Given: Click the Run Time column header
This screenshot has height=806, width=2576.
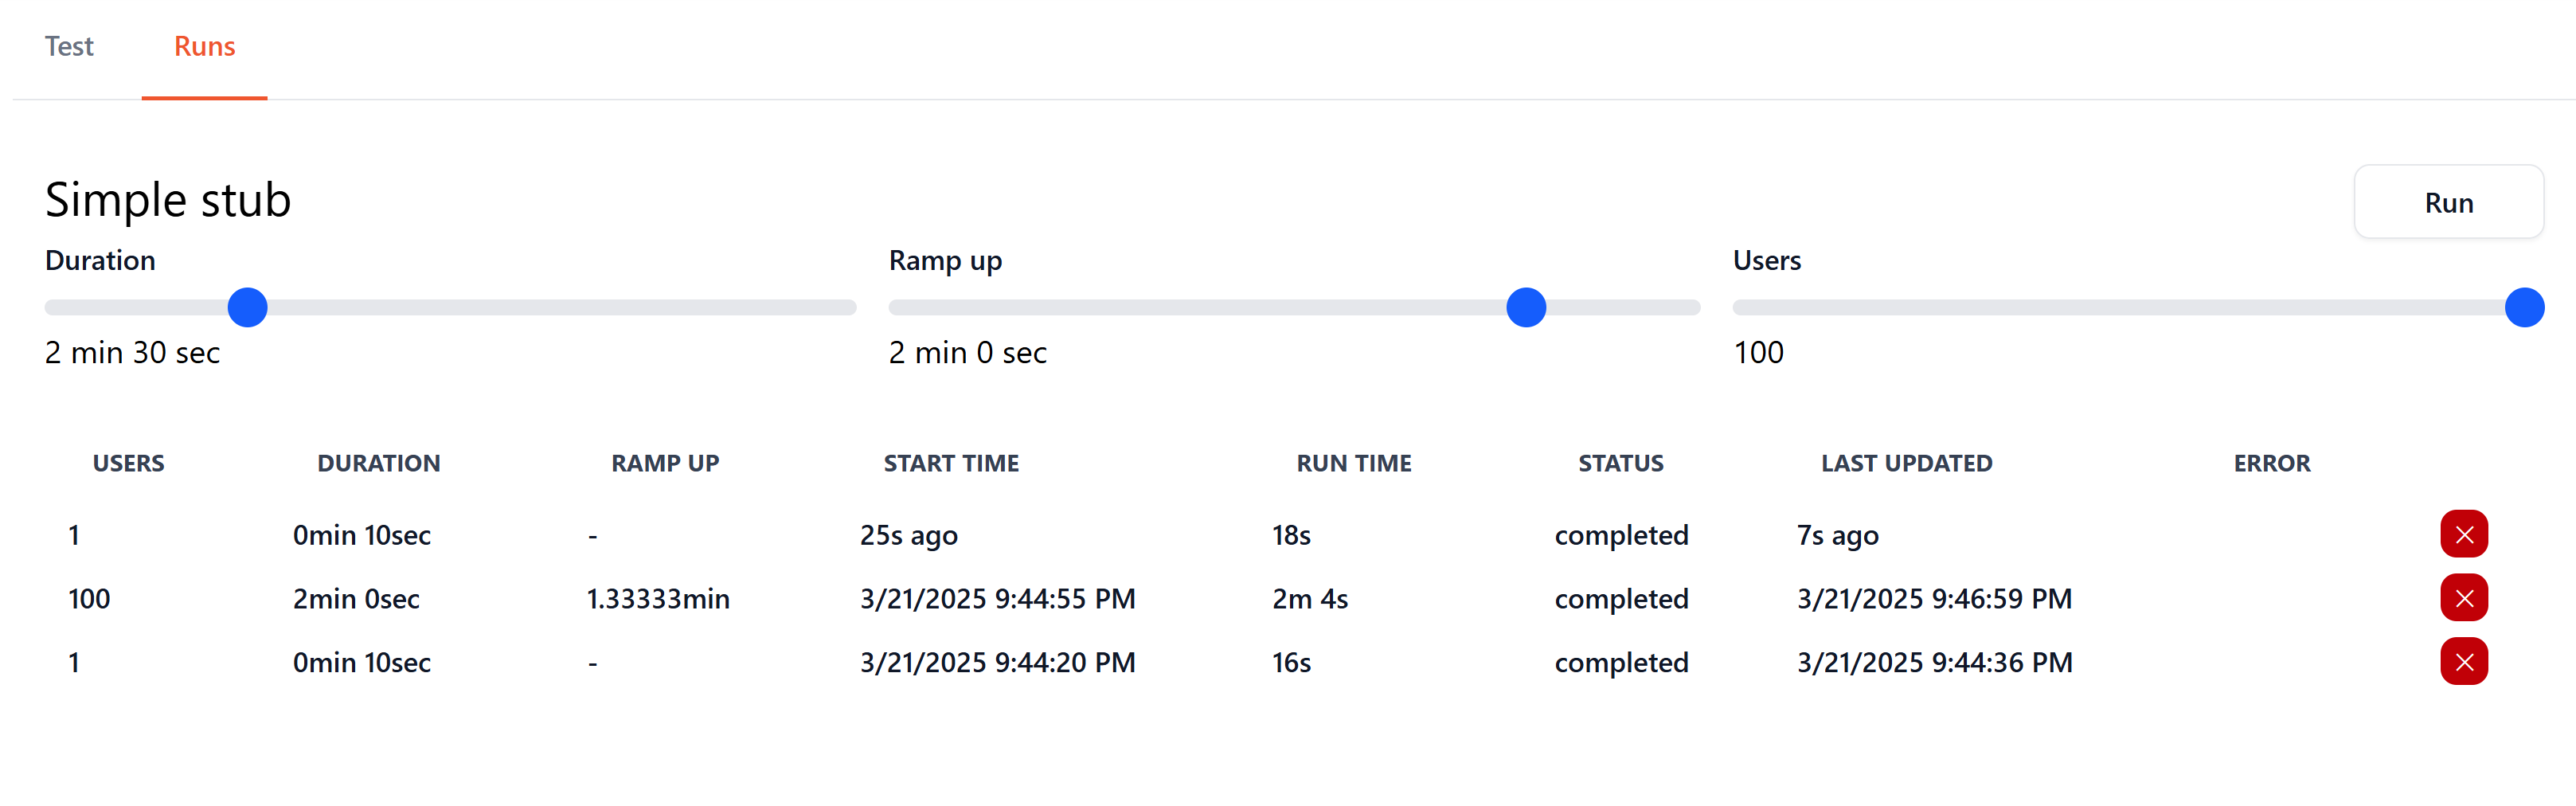Looking at the screenshot, I should click(1353, 464).
